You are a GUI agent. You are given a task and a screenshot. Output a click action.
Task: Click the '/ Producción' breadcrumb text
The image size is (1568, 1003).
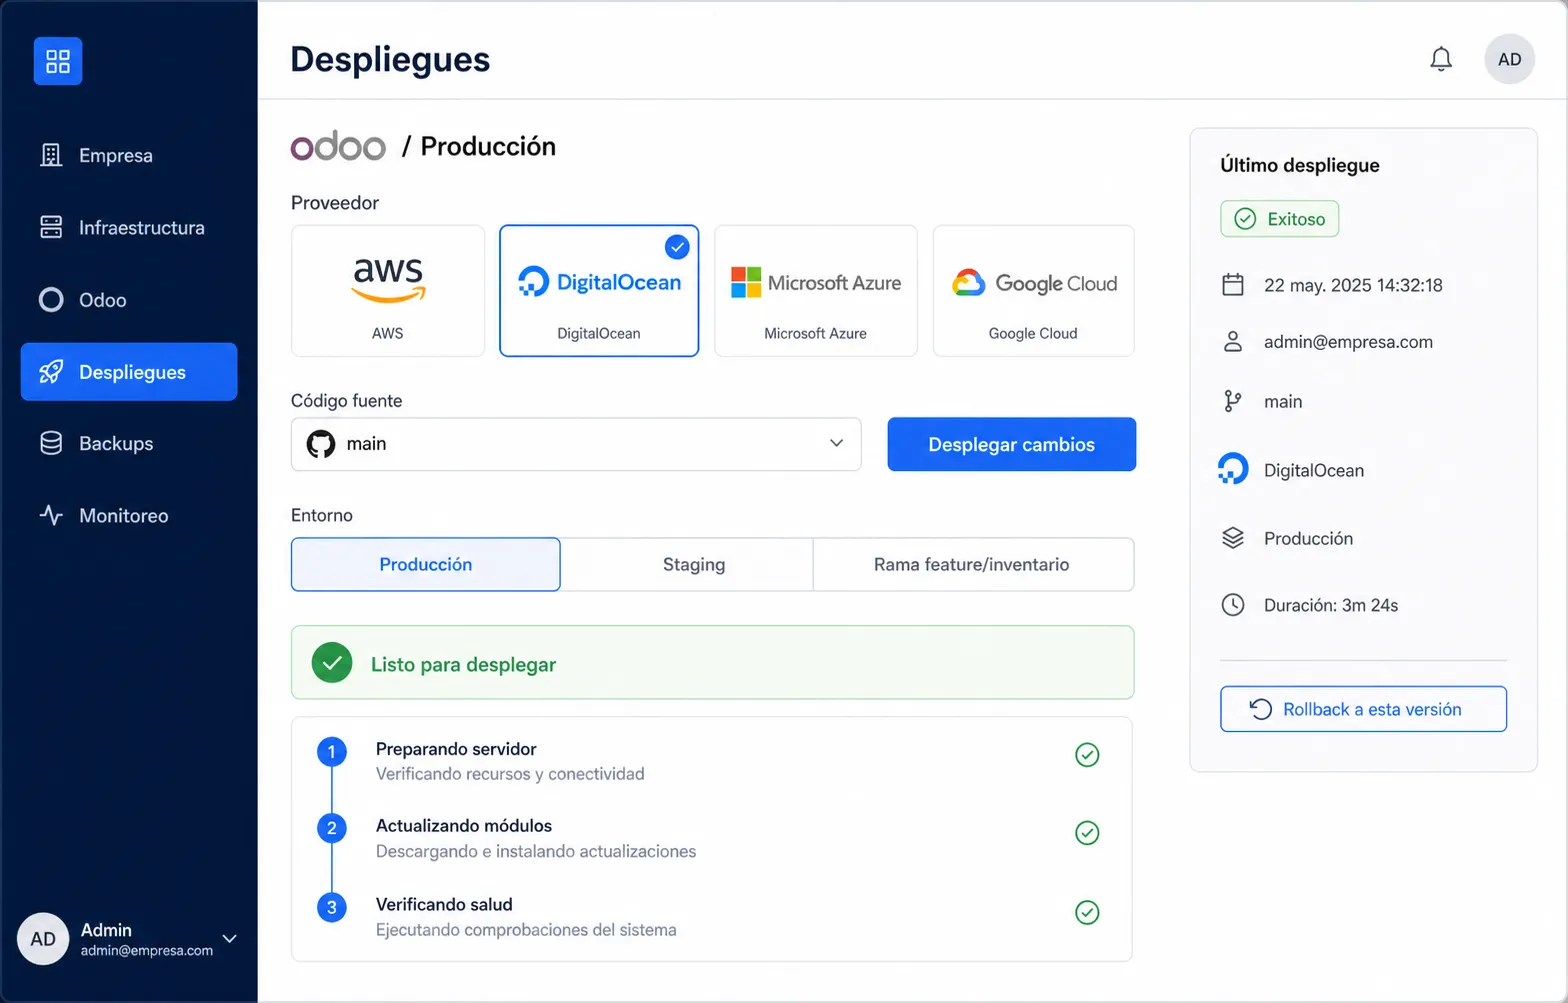478,146
